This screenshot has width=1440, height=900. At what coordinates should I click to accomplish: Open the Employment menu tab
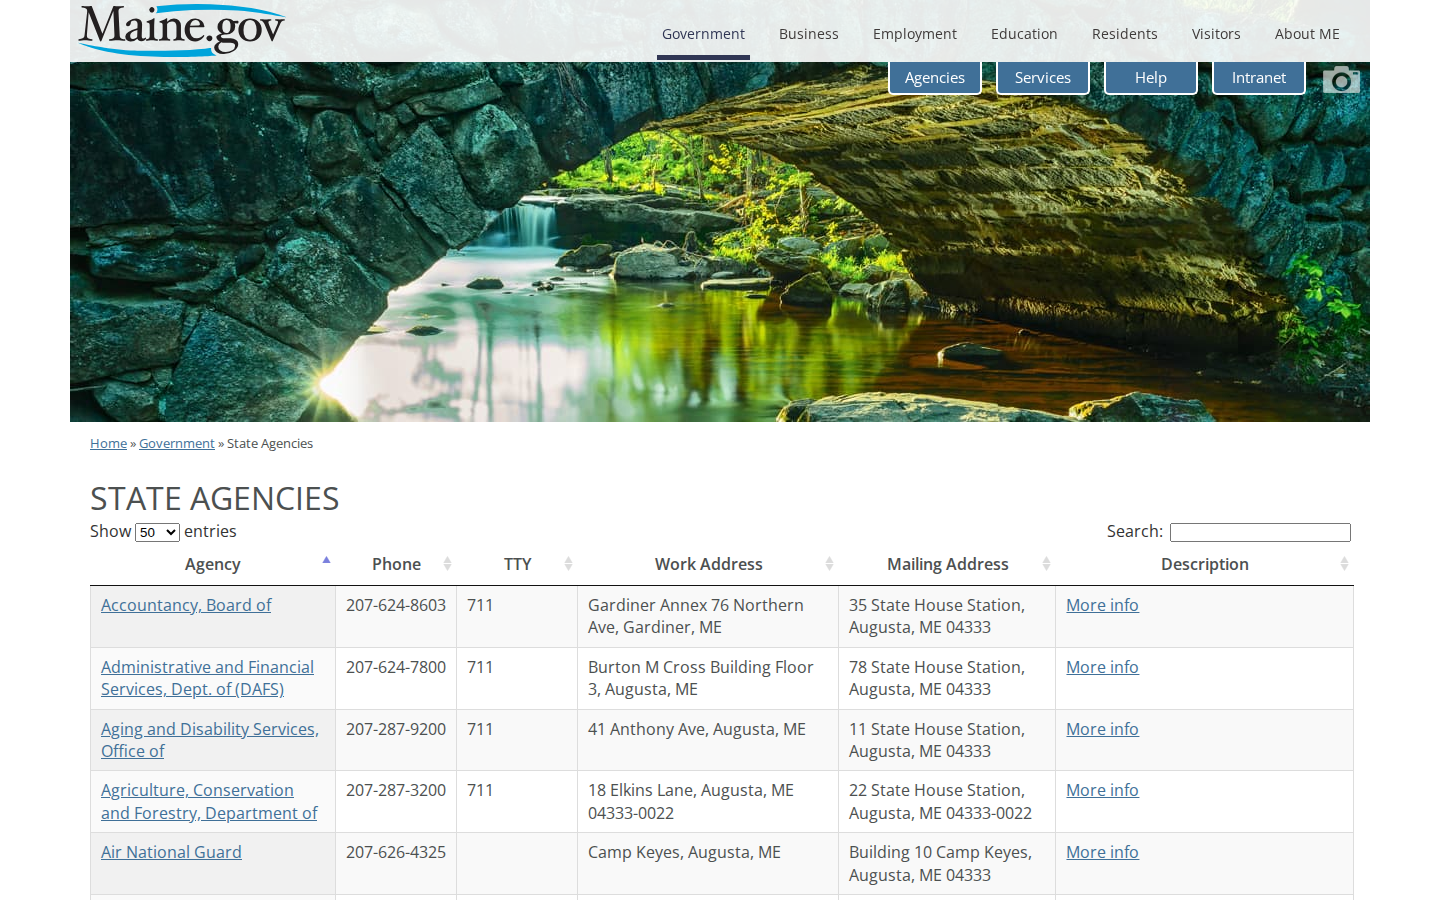pos(915,34)
